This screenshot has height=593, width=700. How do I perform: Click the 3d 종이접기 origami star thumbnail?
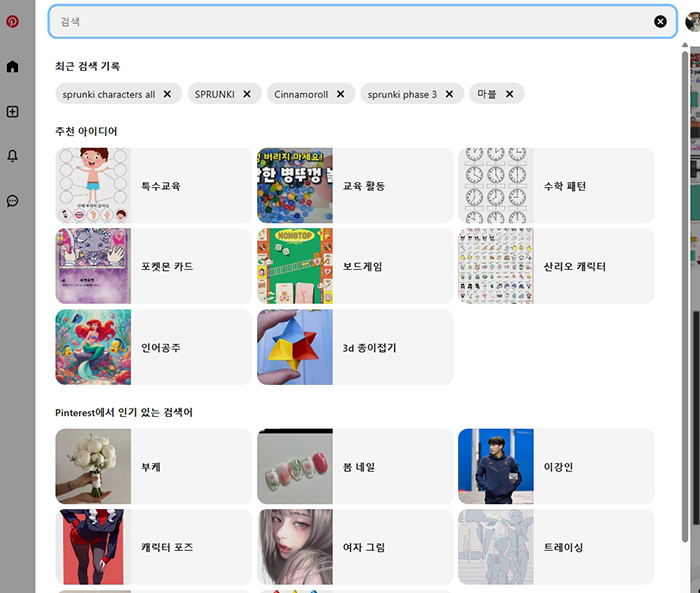[295, 347]
